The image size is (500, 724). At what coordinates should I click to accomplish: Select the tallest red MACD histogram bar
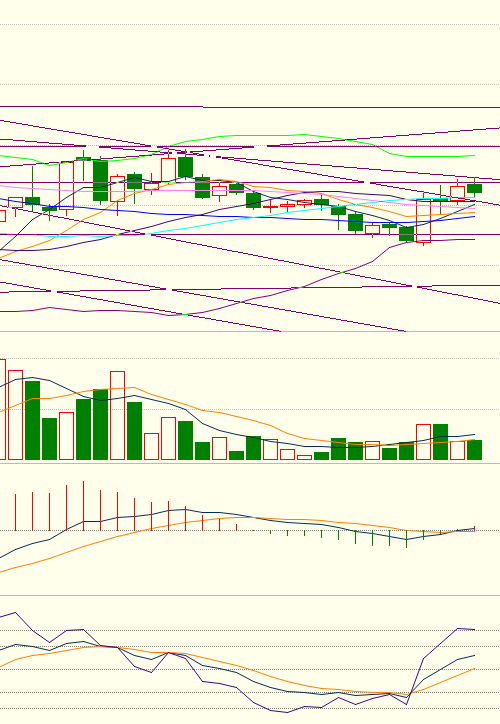click(x=84, y=506)
